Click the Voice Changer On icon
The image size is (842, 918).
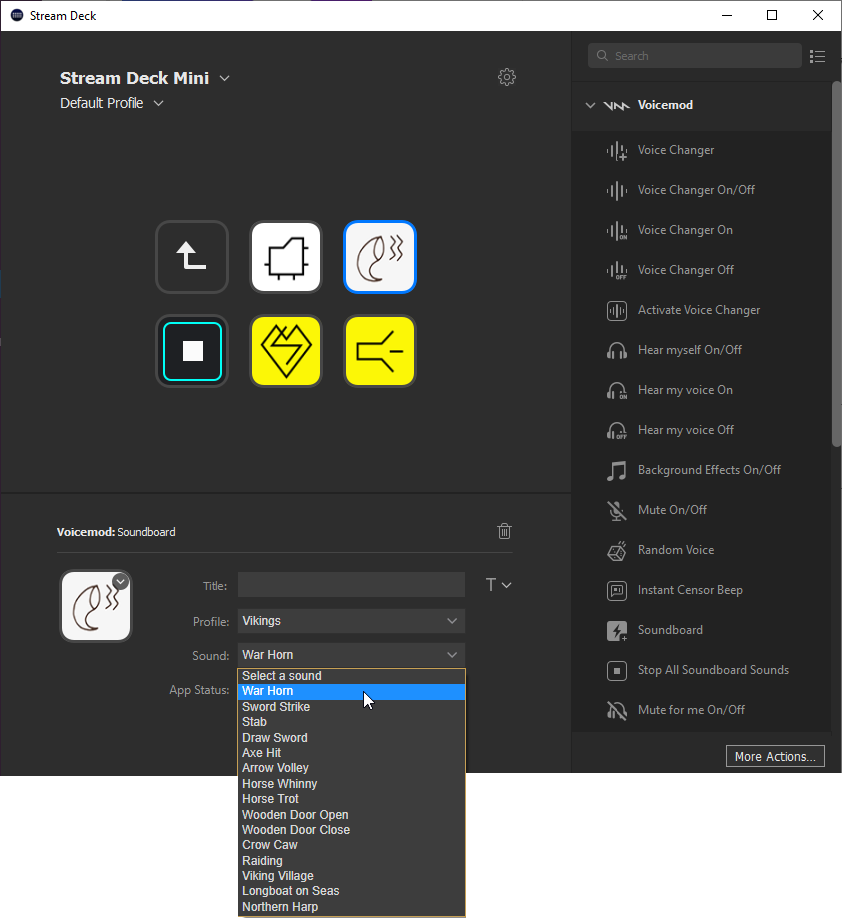(617, 230)
